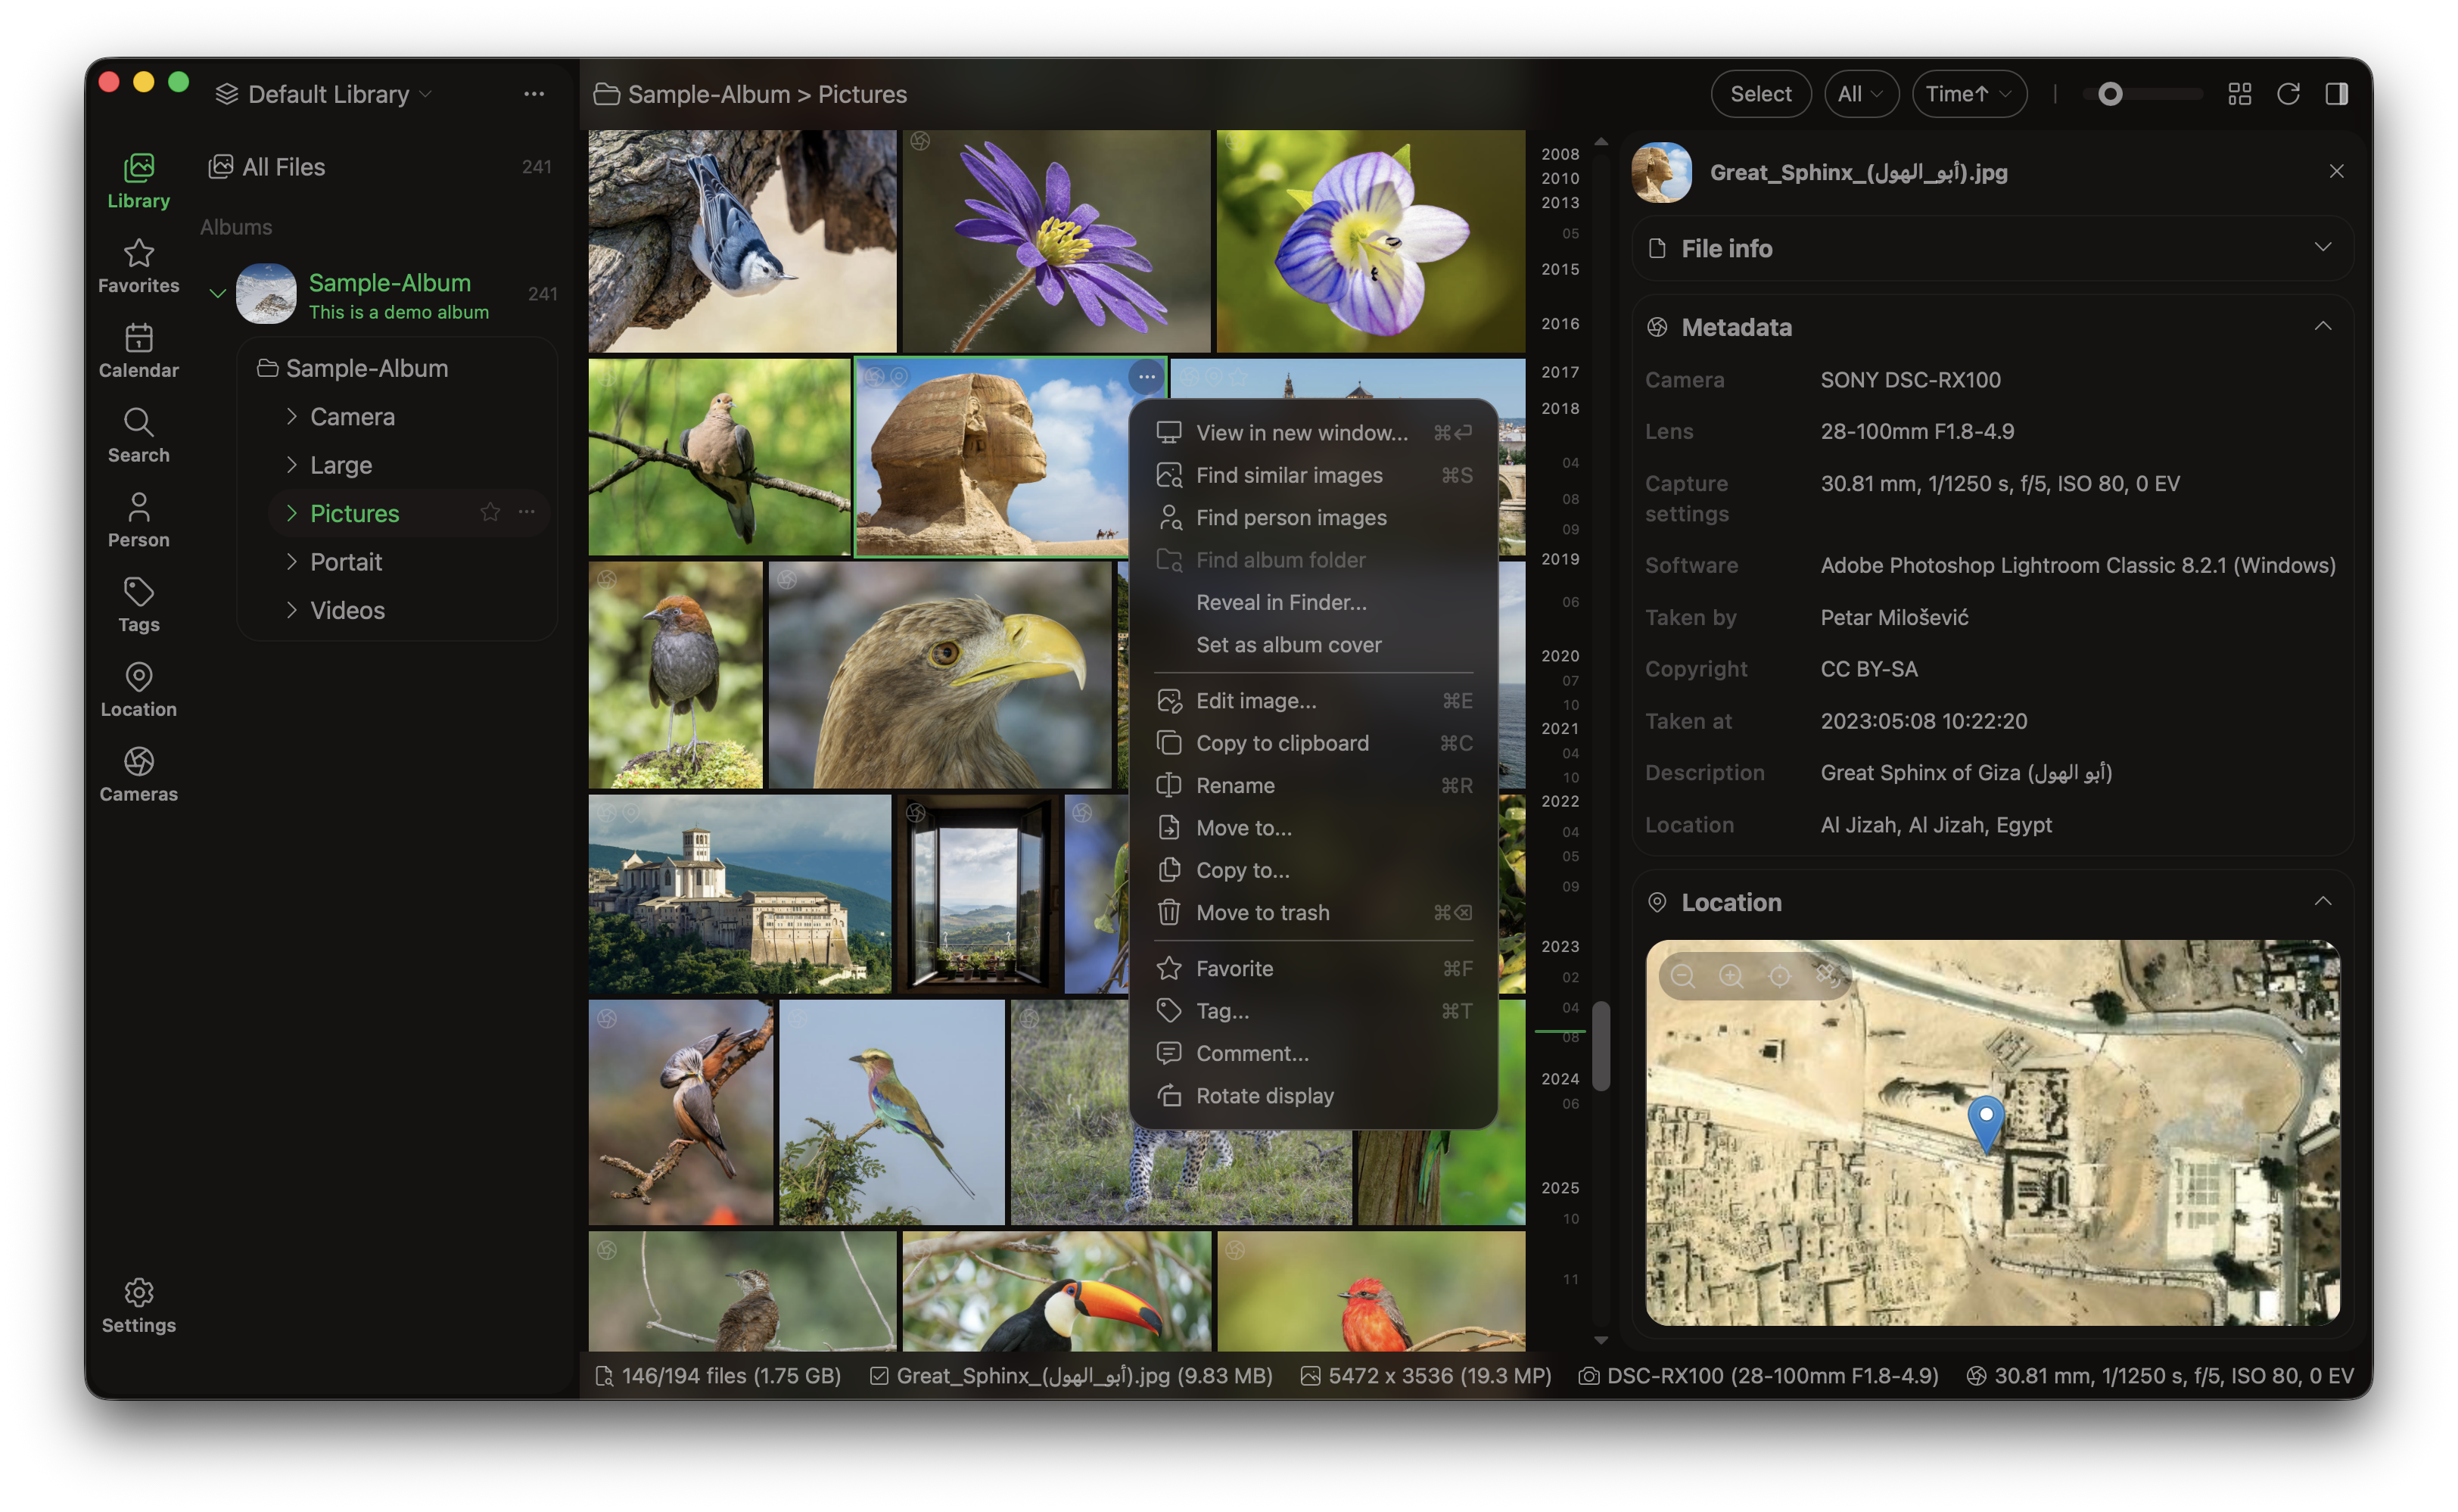Image resolution: width=2458 pixels, height=1512 pixels.
Task: Expand the Camera folder in tree
Action: pos(292,416)
